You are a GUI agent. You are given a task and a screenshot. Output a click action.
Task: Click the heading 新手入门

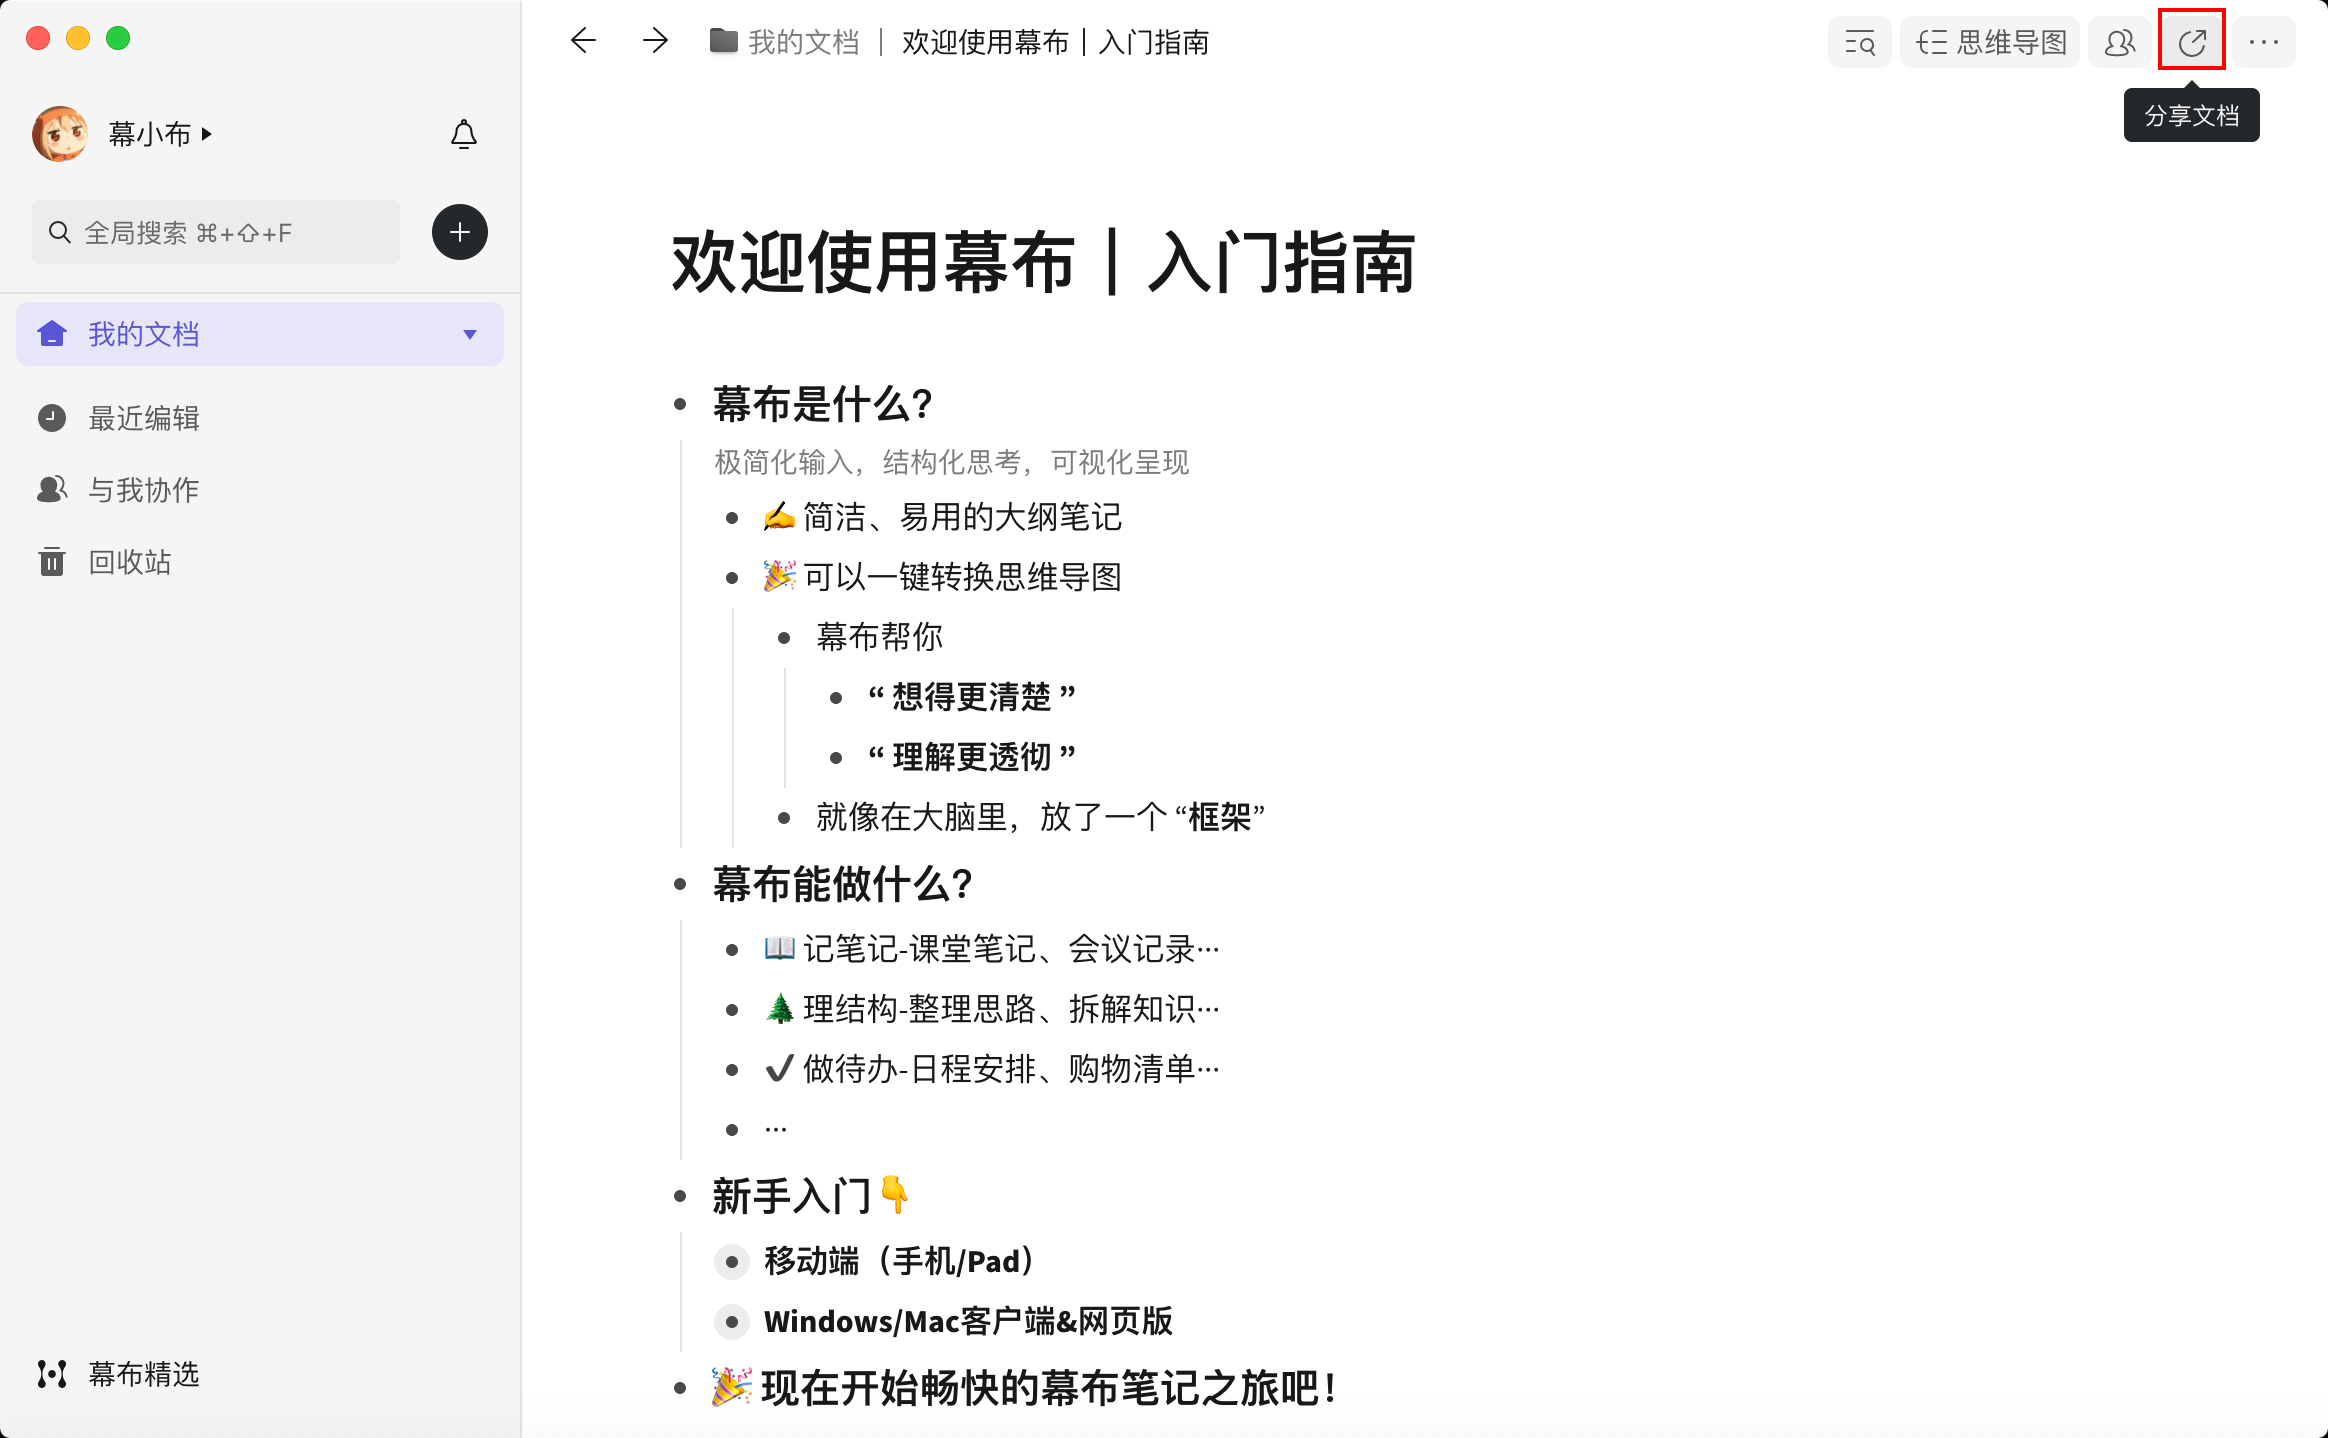pos(811,1197)
